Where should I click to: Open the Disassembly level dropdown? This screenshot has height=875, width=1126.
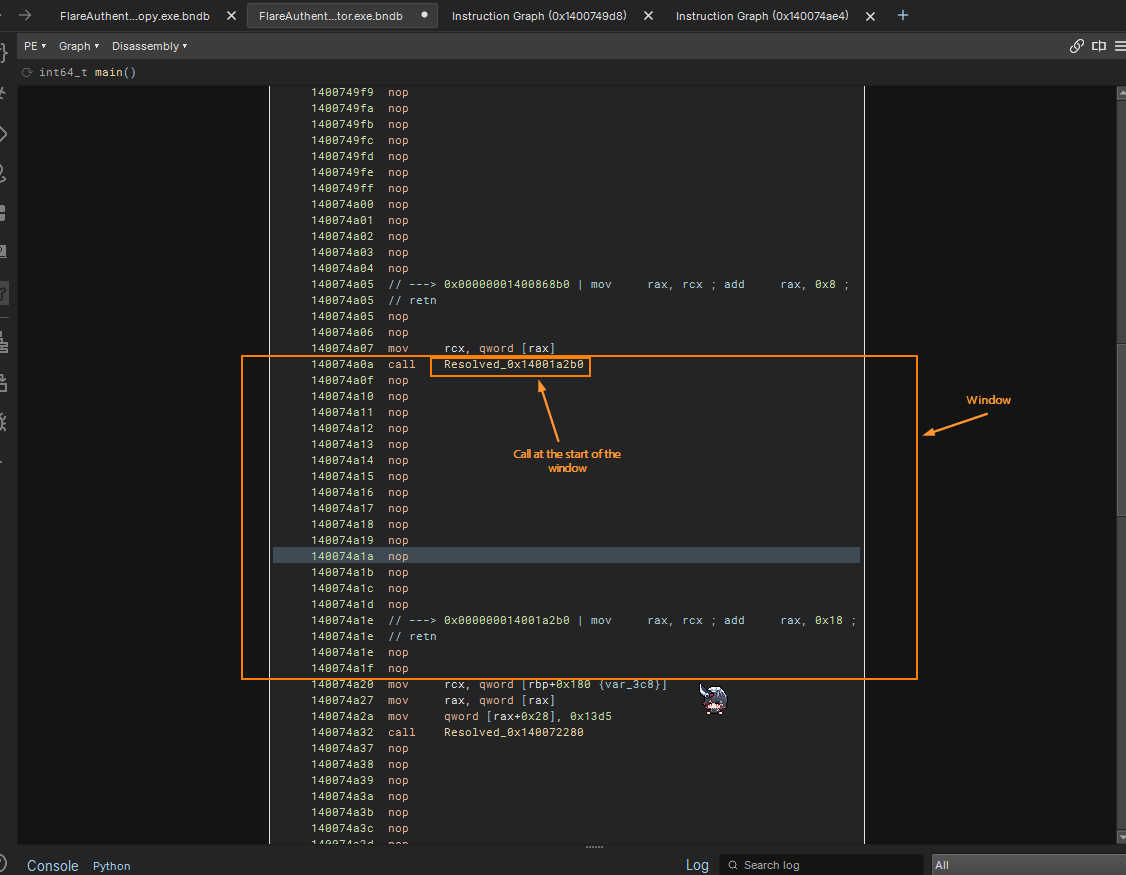click(x=149, y=46)
